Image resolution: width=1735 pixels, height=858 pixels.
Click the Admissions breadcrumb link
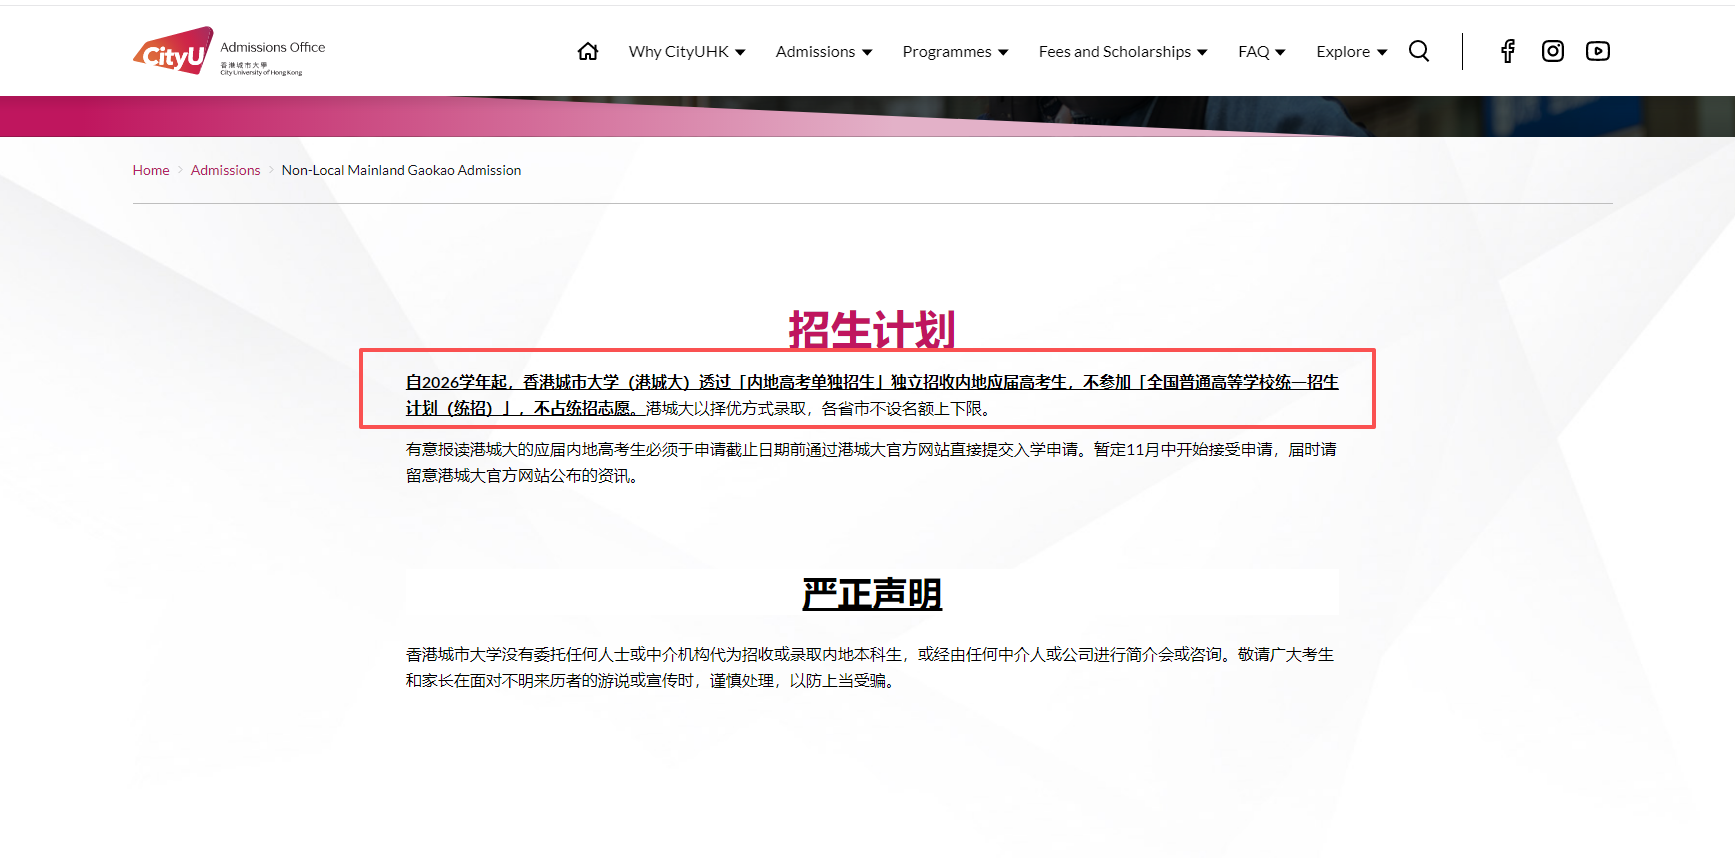pyautogui.click(x=225, y=171)
